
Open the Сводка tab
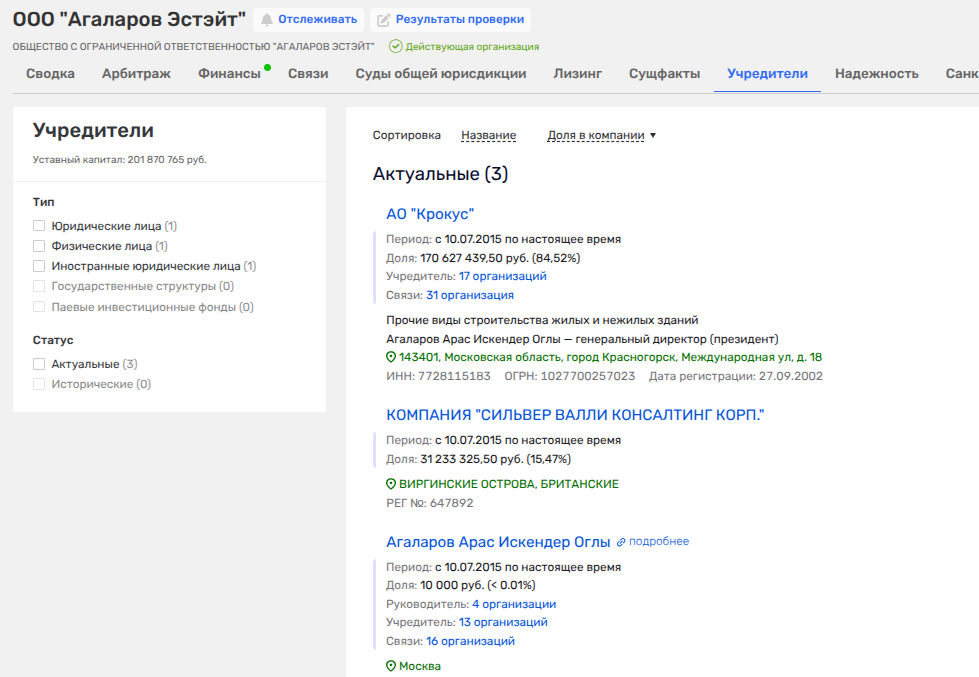(x=51, y=74)
